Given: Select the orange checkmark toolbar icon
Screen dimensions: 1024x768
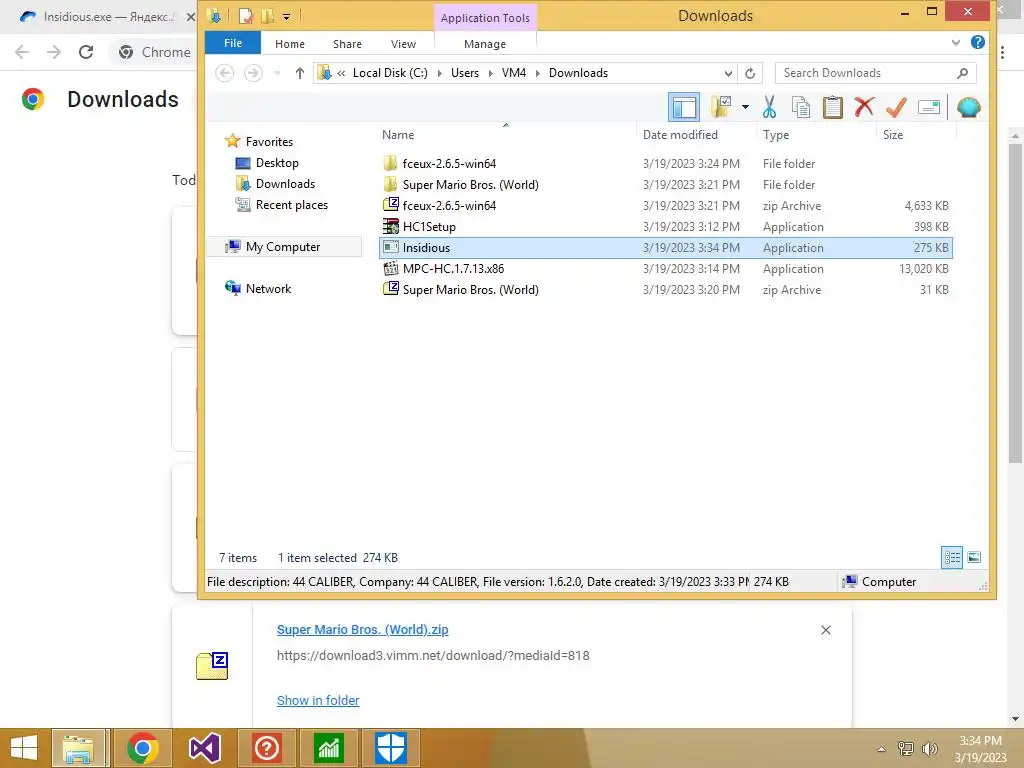Looking at the screenshot, I should tap(896, 107).
